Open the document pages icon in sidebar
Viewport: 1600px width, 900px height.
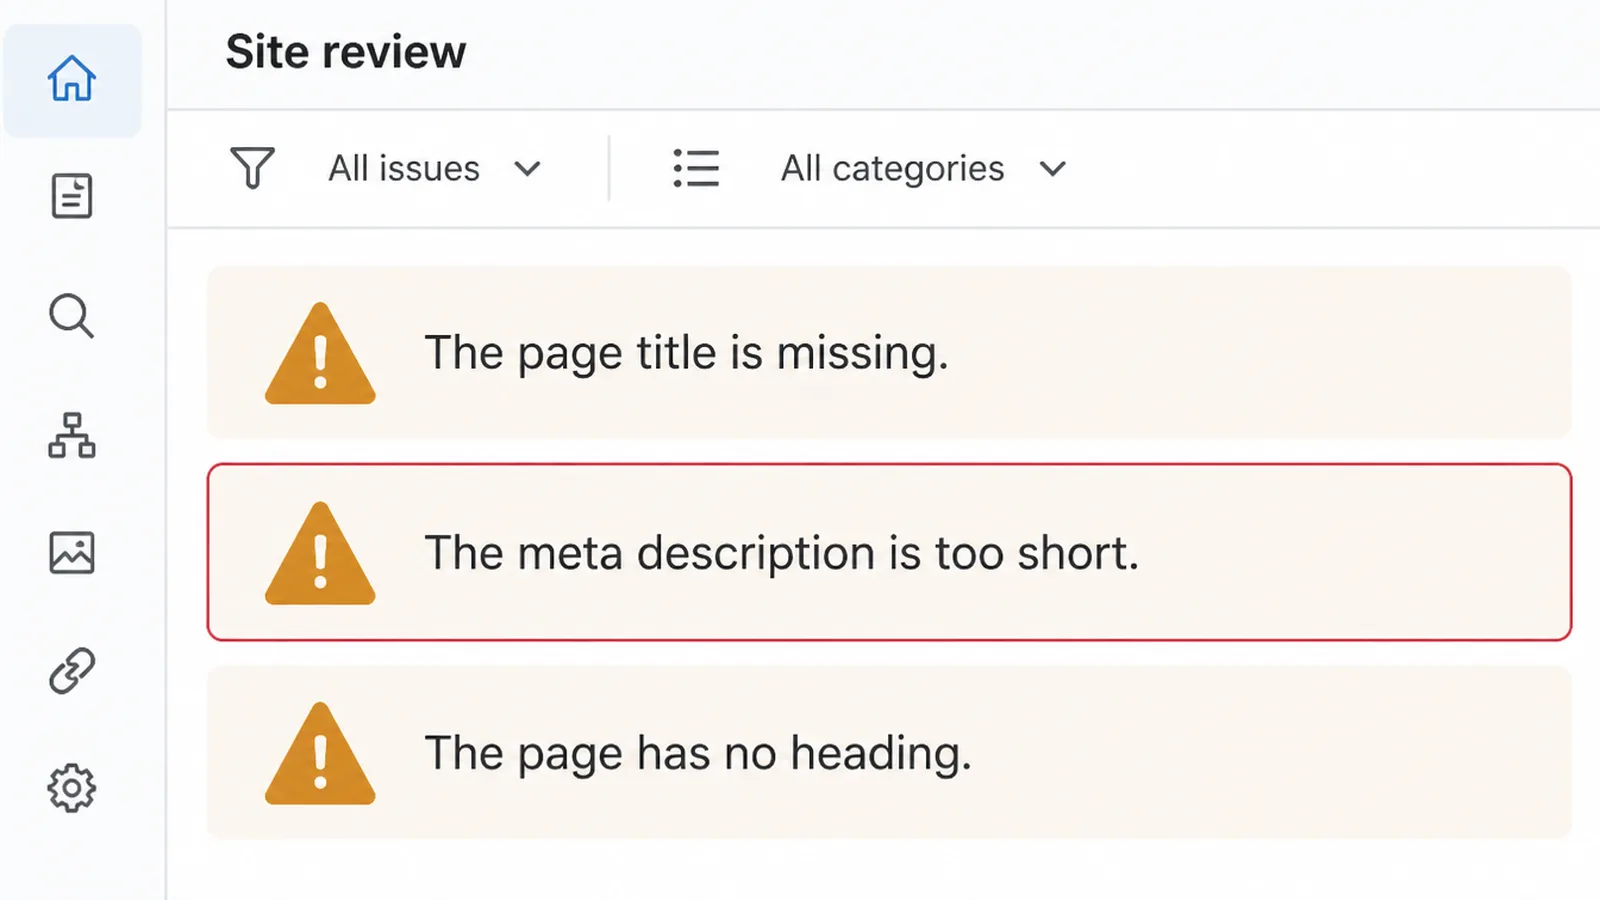72,196
